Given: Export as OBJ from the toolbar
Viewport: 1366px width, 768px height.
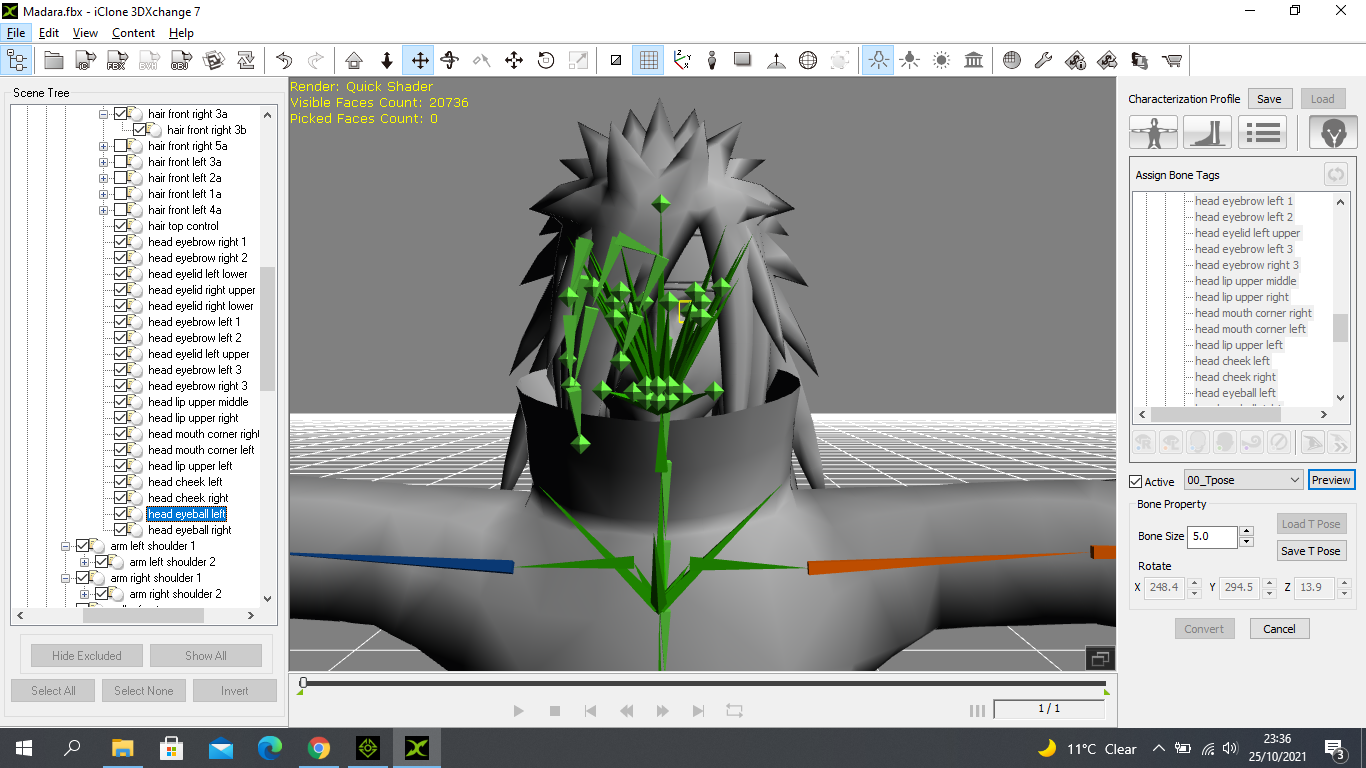Looking at the screenshot, I should pyautogui.click(x=181, y=61).
